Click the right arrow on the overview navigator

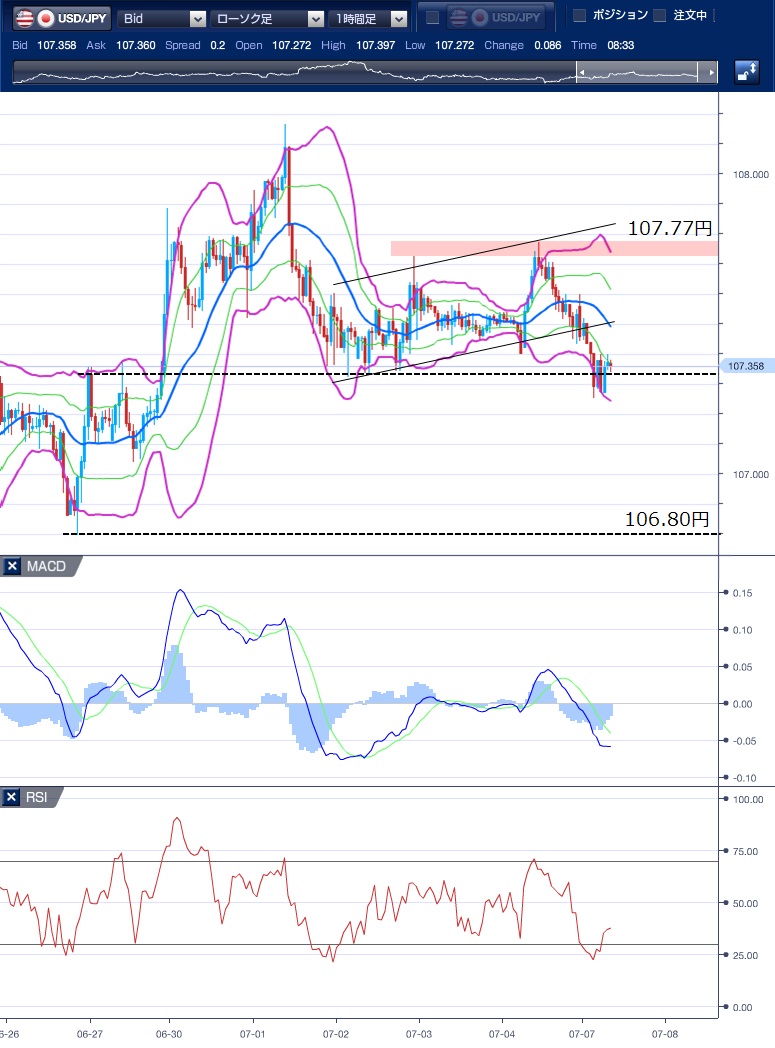coord(710,72)
